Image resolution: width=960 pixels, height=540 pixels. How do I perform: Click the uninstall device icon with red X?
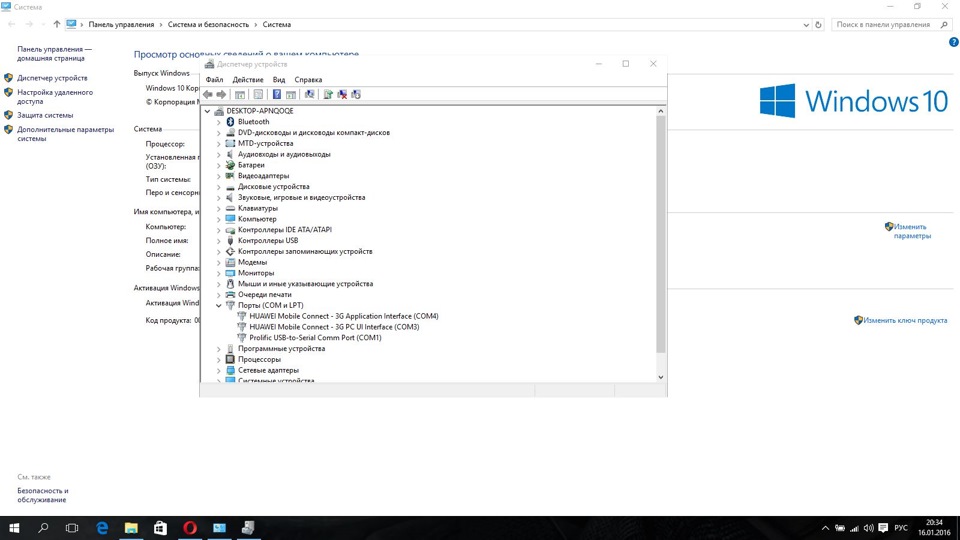tap(342, 95)
